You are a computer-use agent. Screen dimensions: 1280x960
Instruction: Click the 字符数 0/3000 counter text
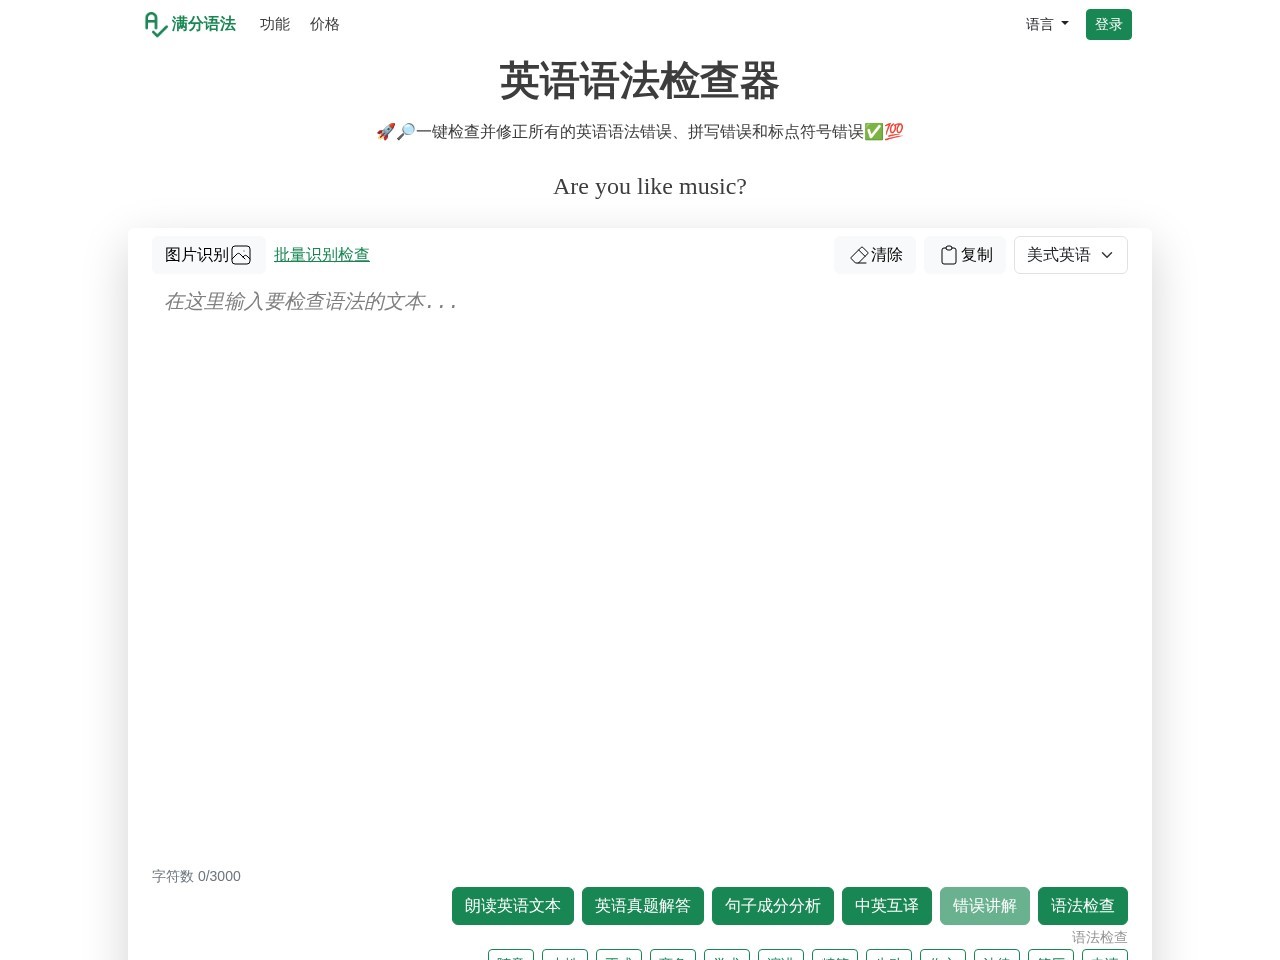196,876
